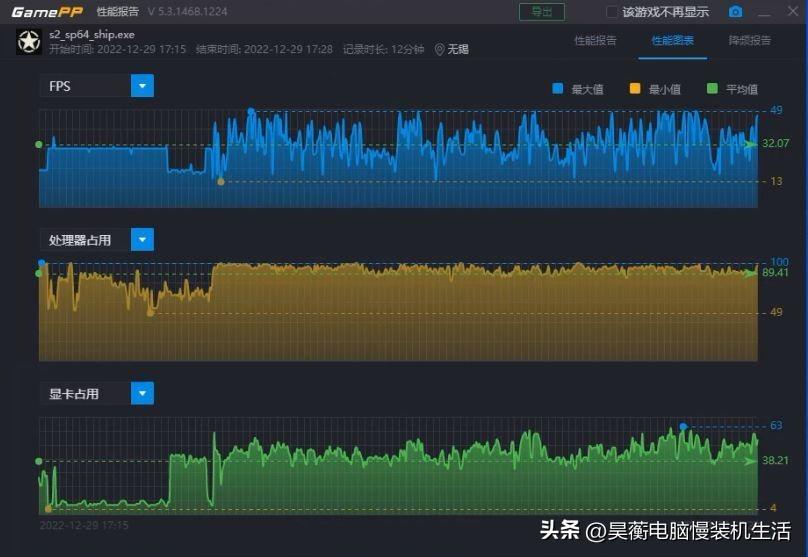The width and height of the screenshot is (808, 557).
Task: Toggle the blue 最大值 legend swatch
Action: [558, 88]
